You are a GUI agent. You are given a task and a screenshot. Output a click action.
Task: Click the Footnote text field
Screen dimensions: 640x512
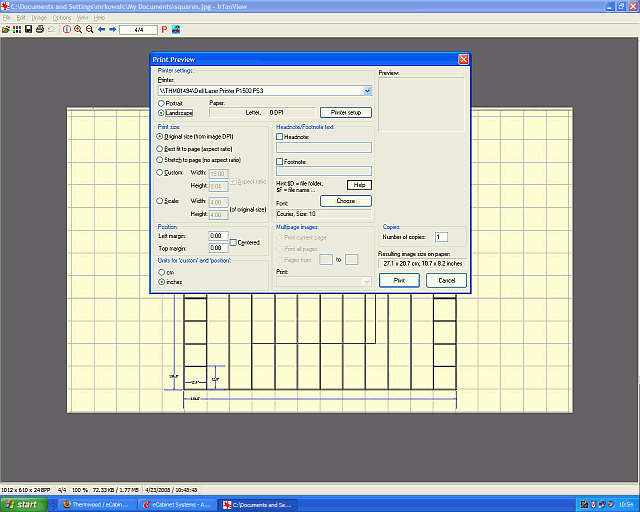point(324,171)
